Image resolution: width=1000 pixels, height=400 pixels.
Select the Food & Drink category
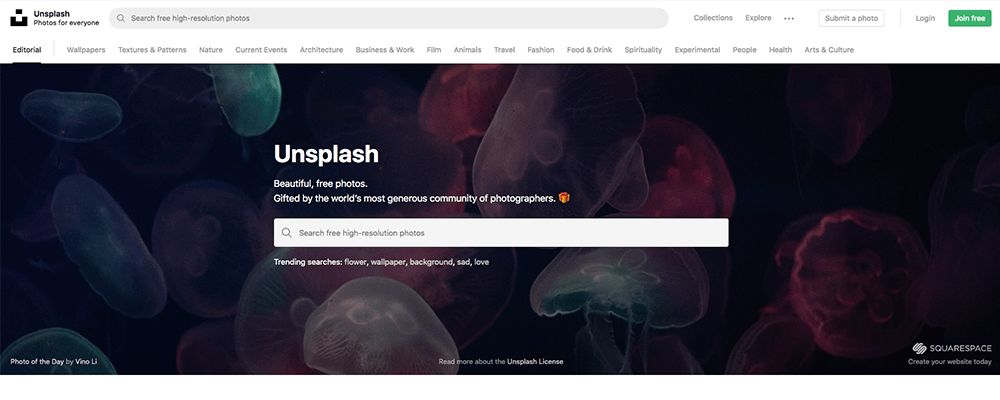tap(589, 50)
